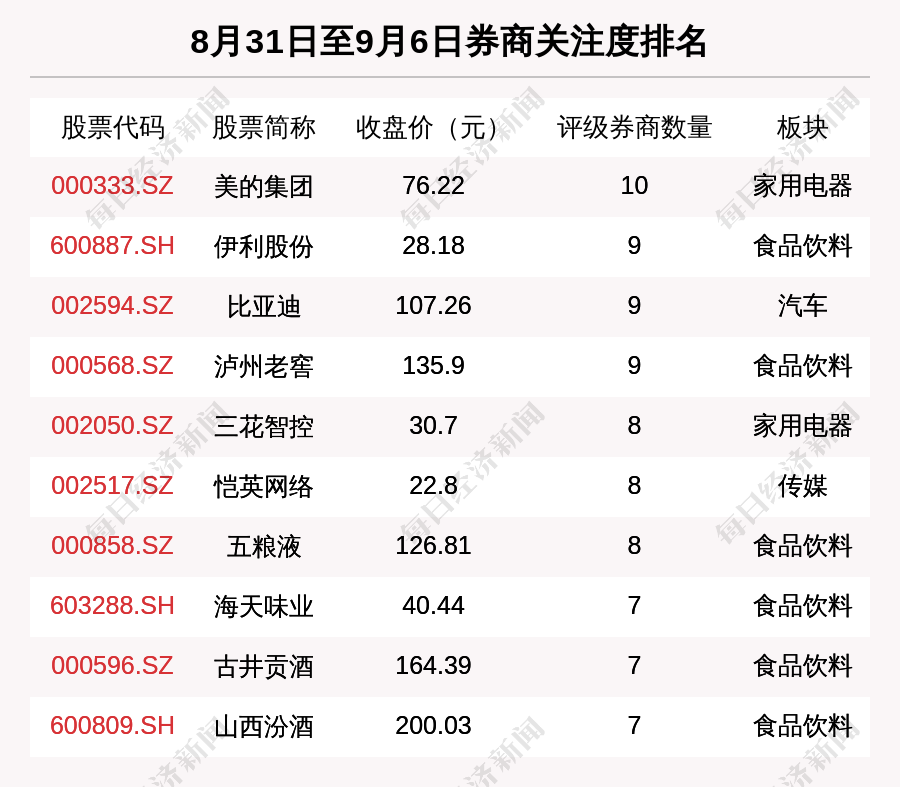Select broker count 7 in 海天味业 row
900x787 pixels.
[x=634, y=606]
